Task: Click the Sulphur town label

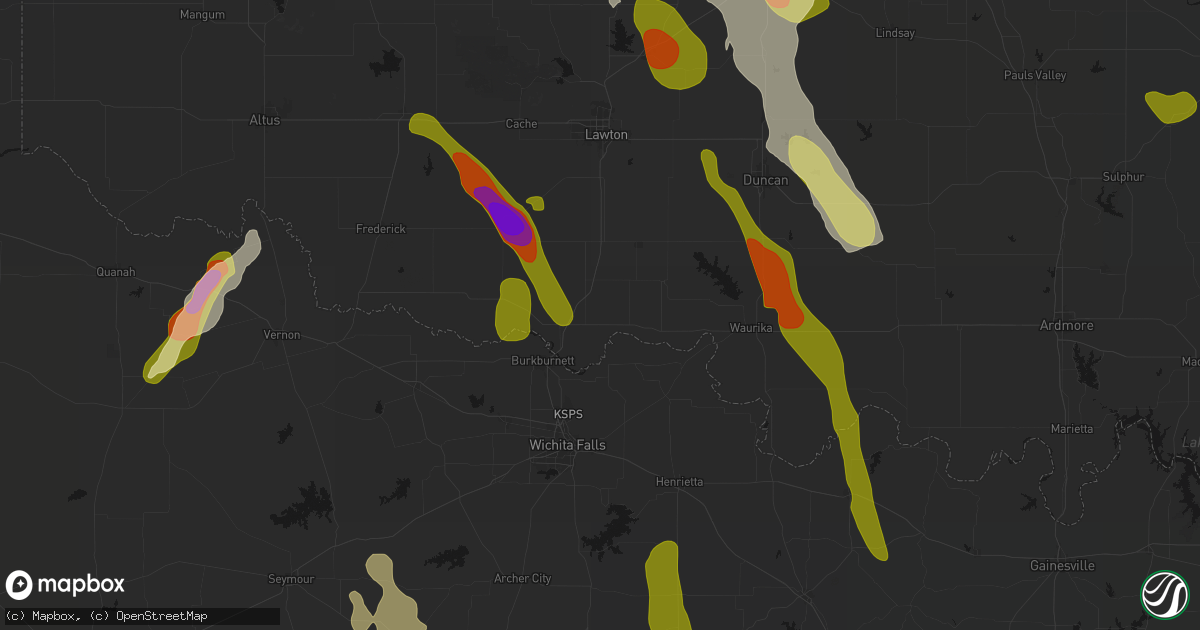Action: pos(1123,177)
